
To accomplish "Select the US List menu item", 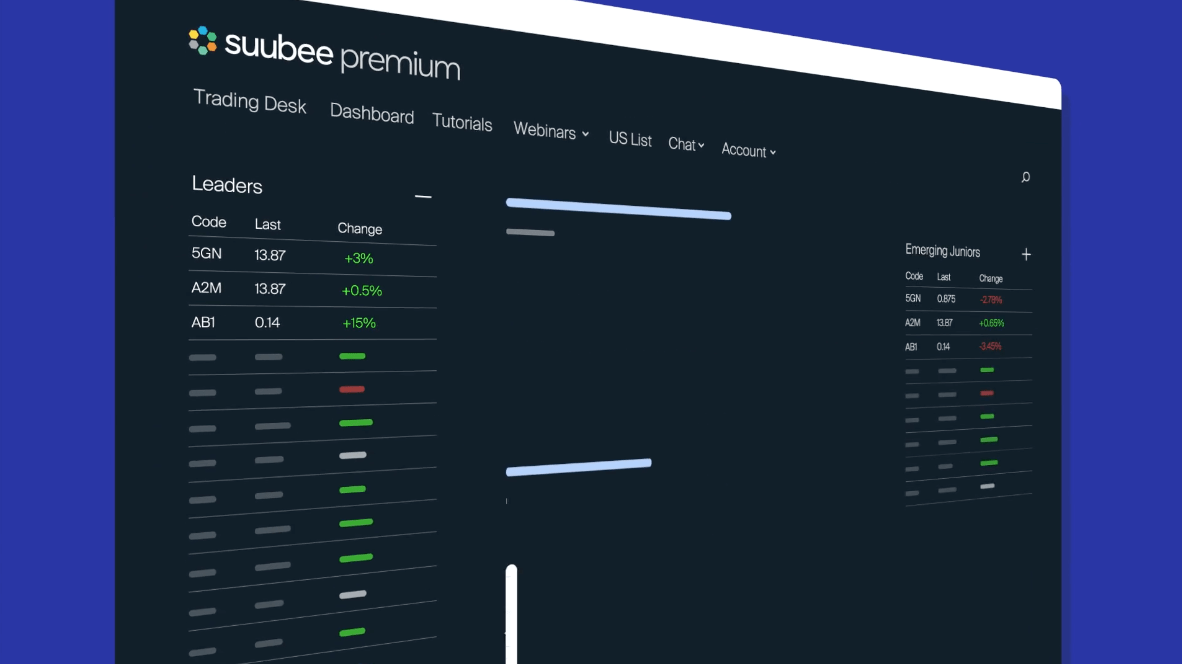I will (x=630, y=139).
